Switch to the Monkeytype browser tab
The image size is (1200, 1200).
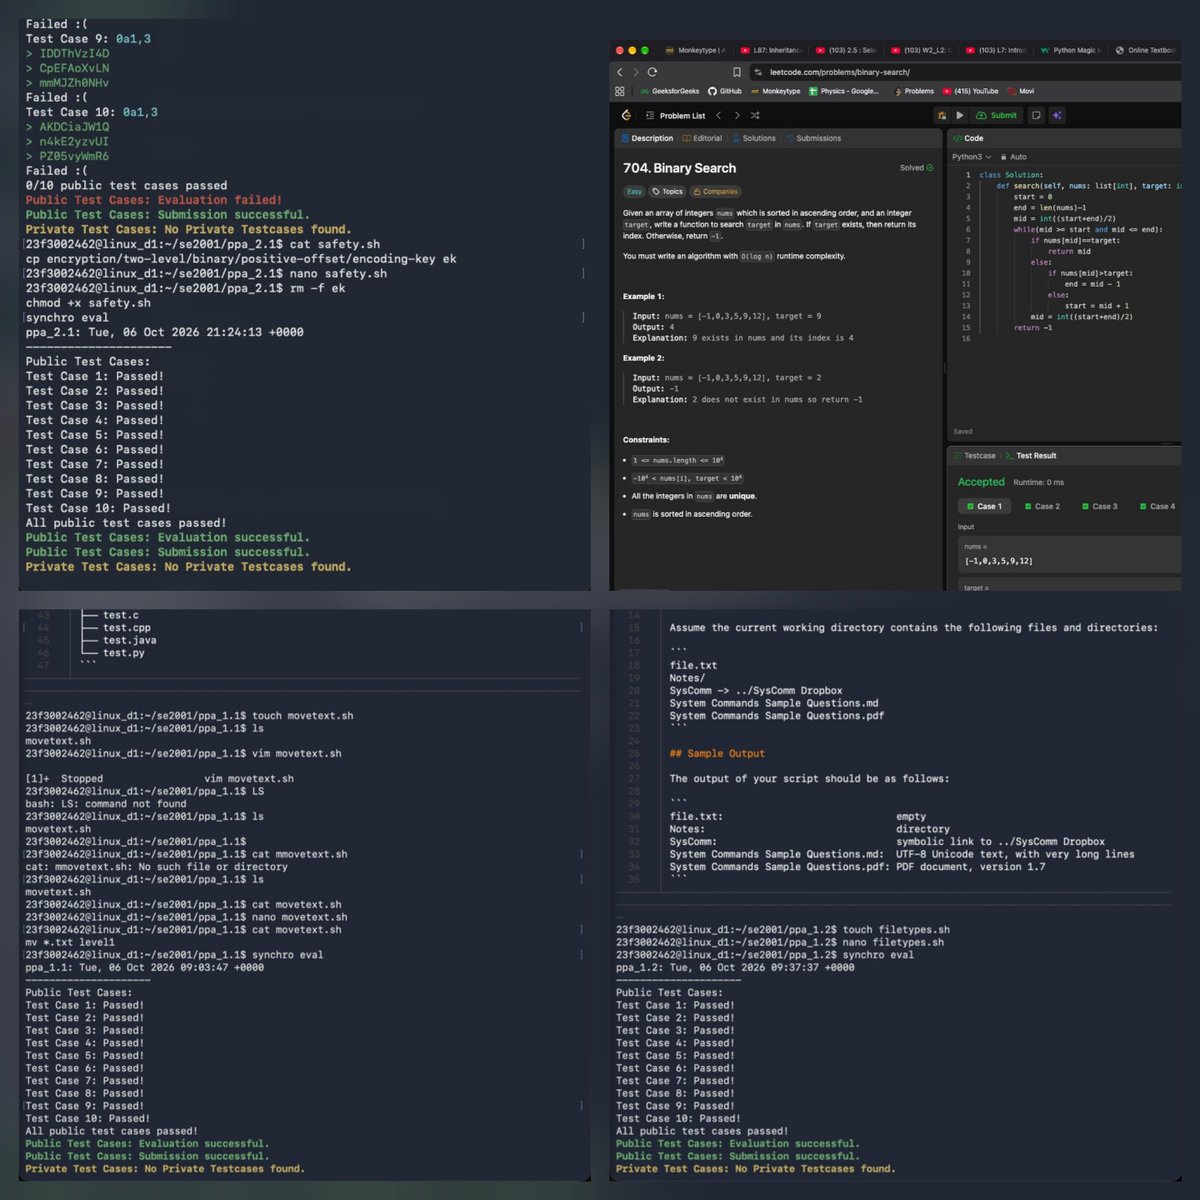click(695, 50)
